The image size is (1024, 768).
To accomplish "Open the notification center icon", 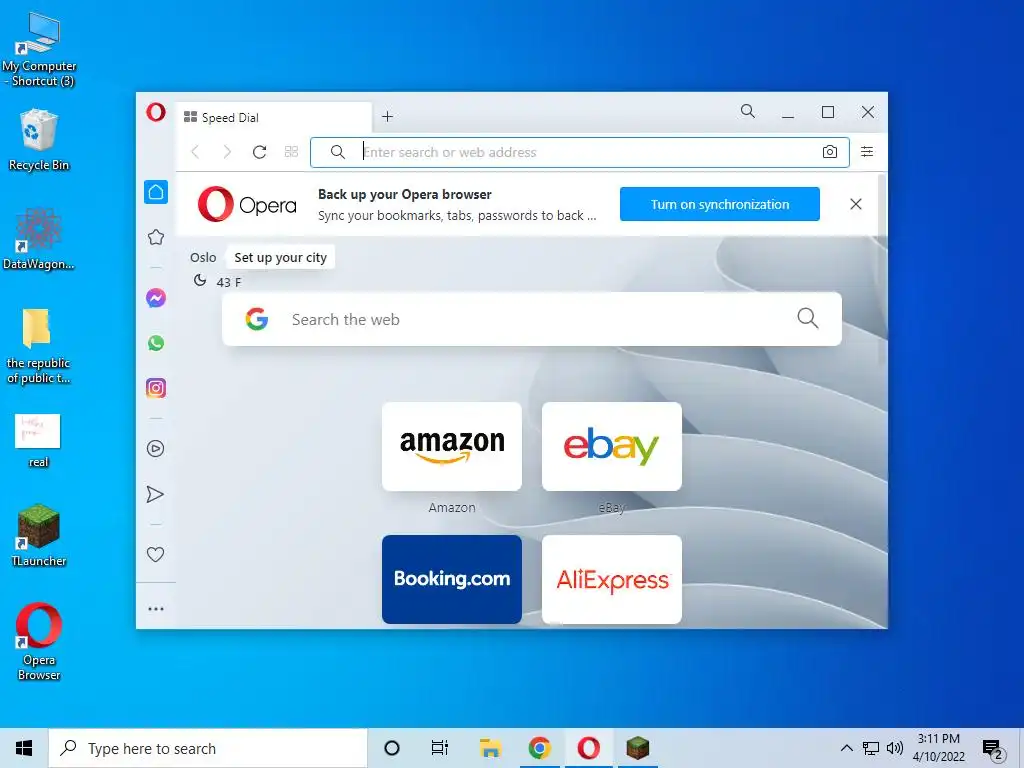I will (992, 749).
